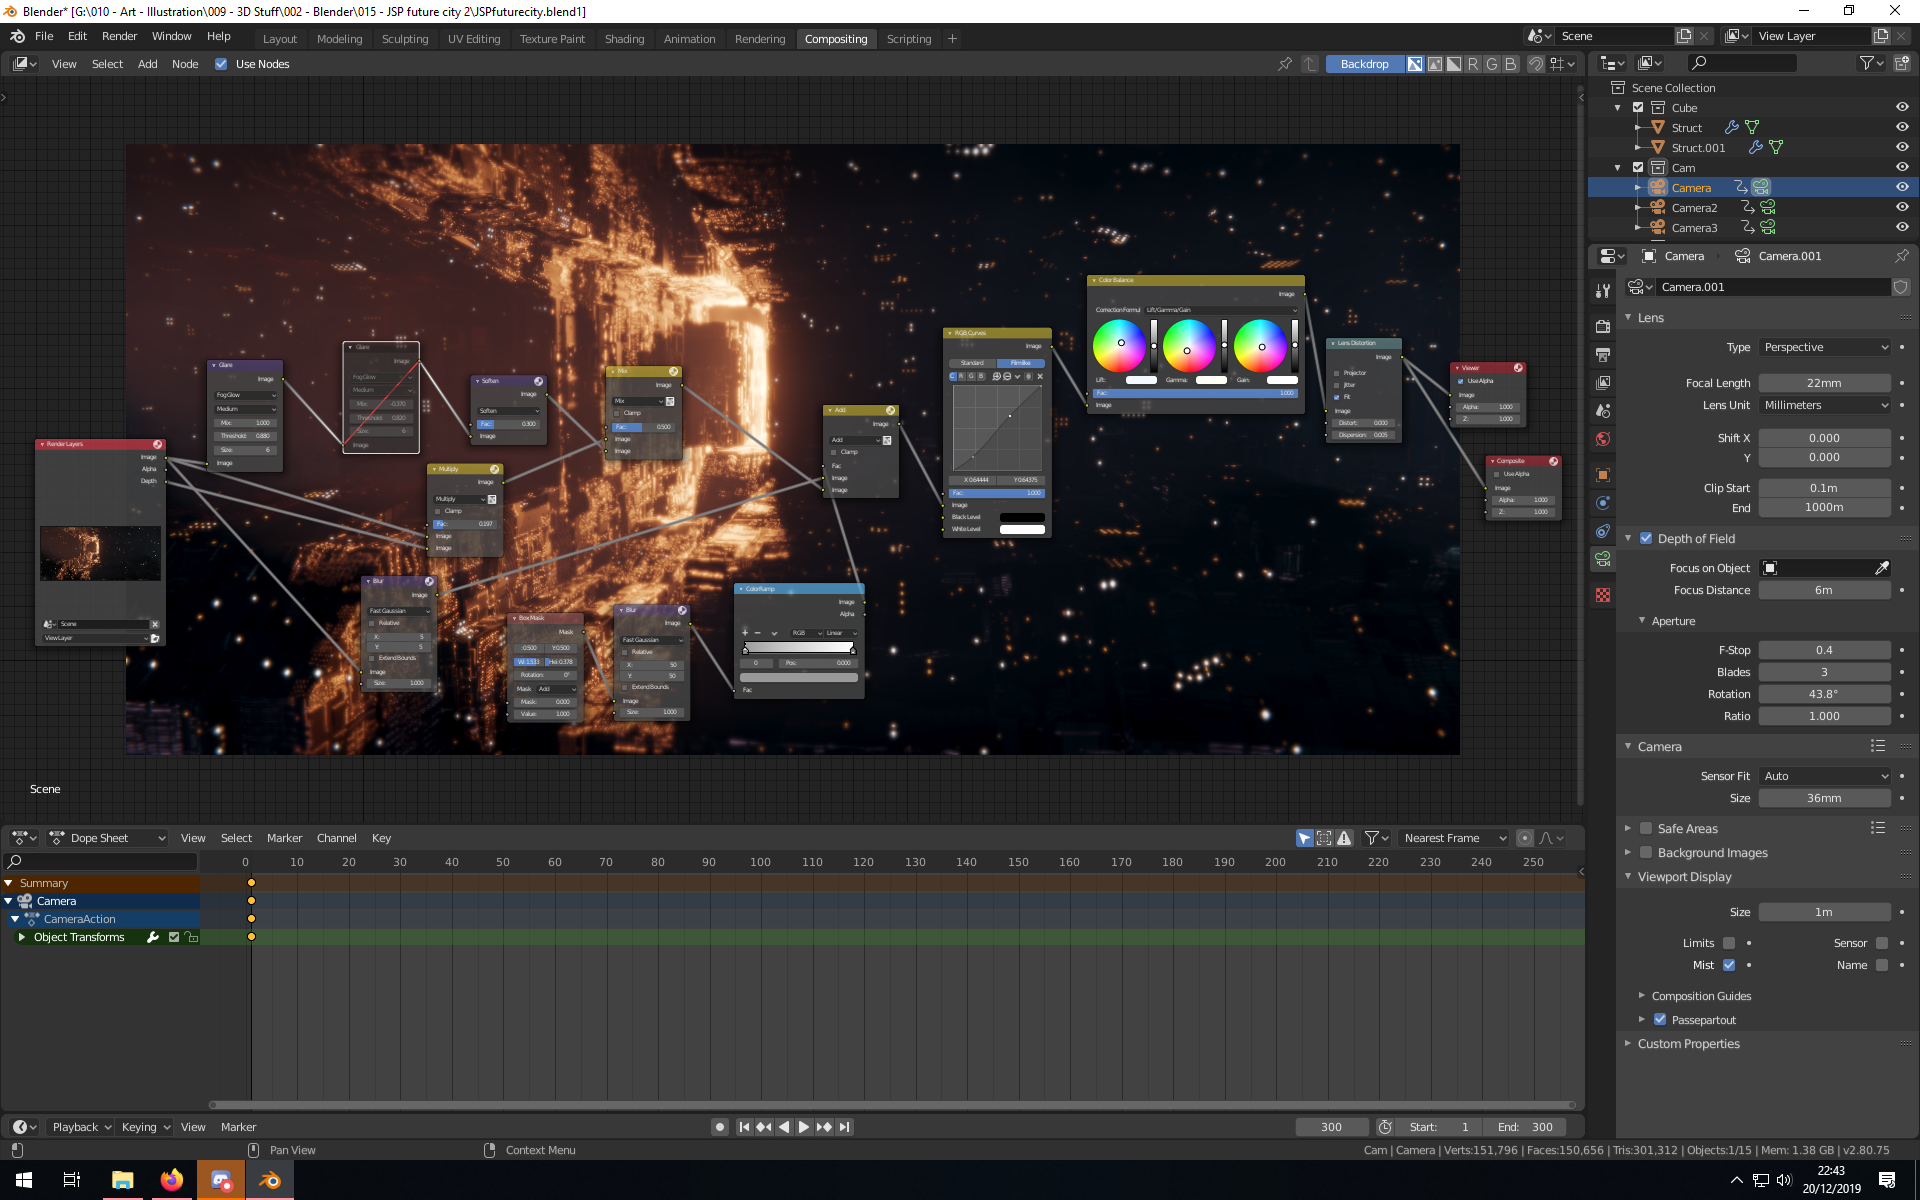Open the Output properties tab icon
1920x1200 pixels.
click(1603, 355)
